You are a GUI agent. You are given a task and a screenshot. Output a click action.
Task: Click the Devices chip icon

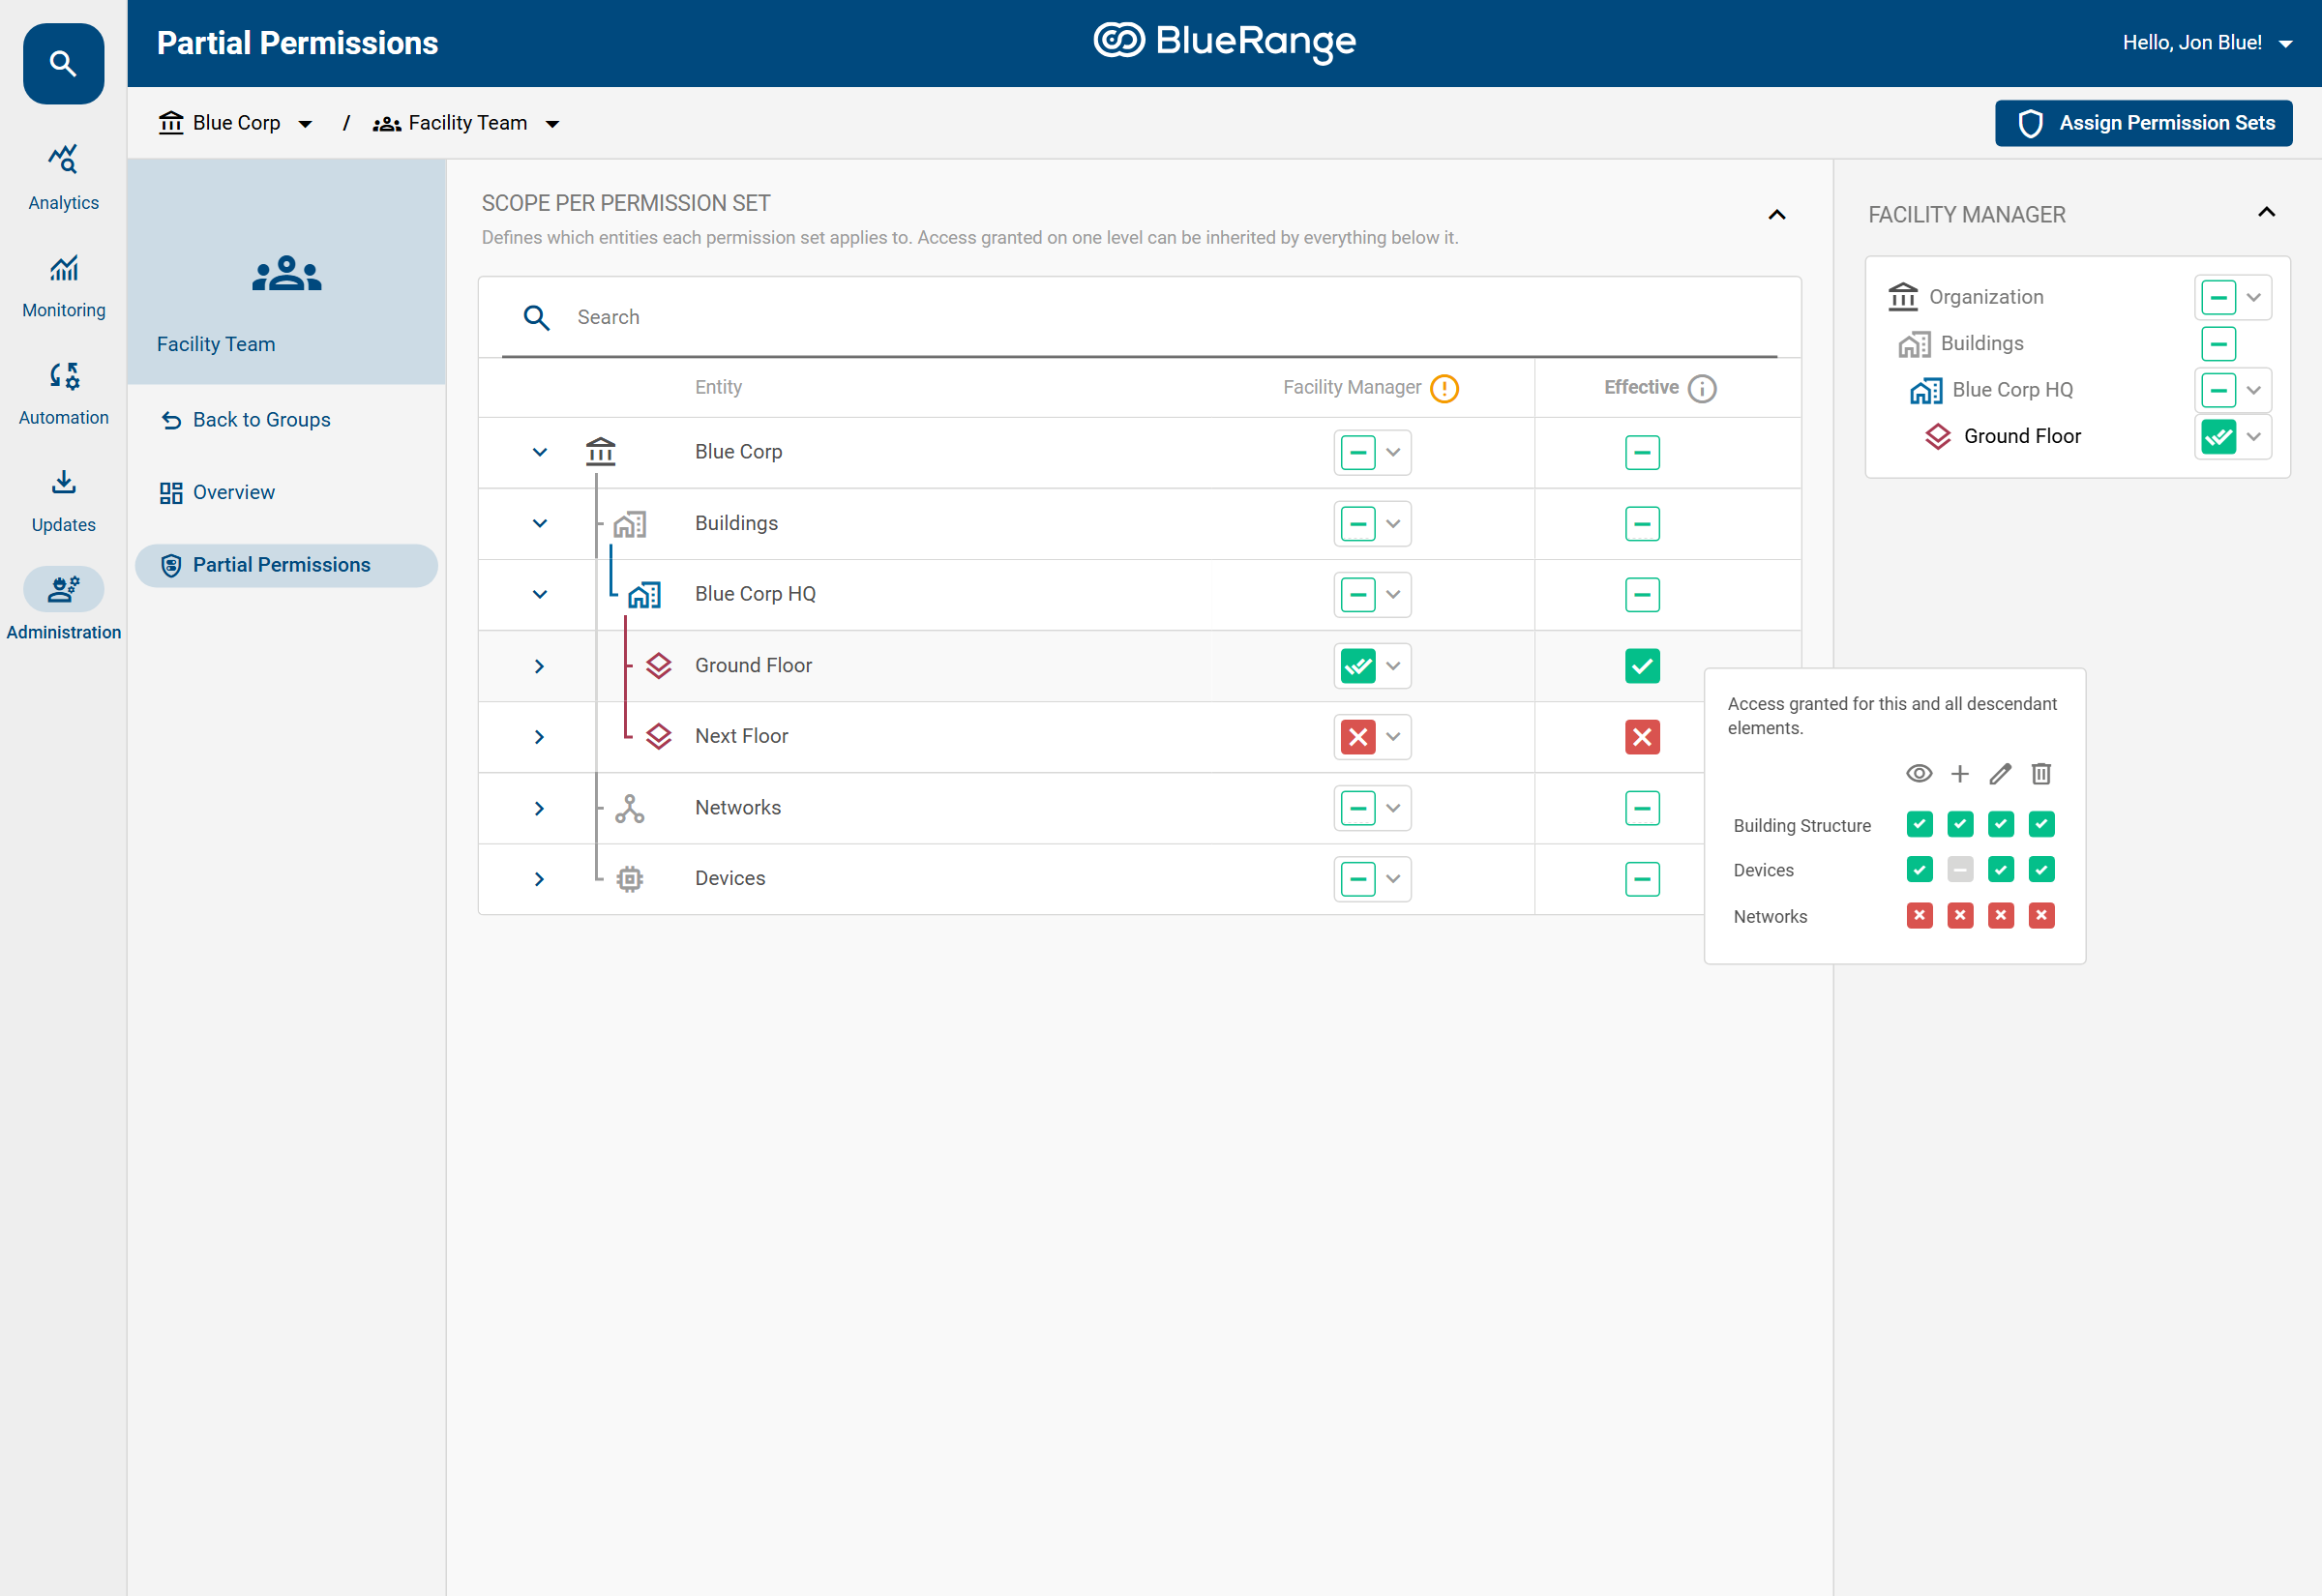[x=630, y=879]
